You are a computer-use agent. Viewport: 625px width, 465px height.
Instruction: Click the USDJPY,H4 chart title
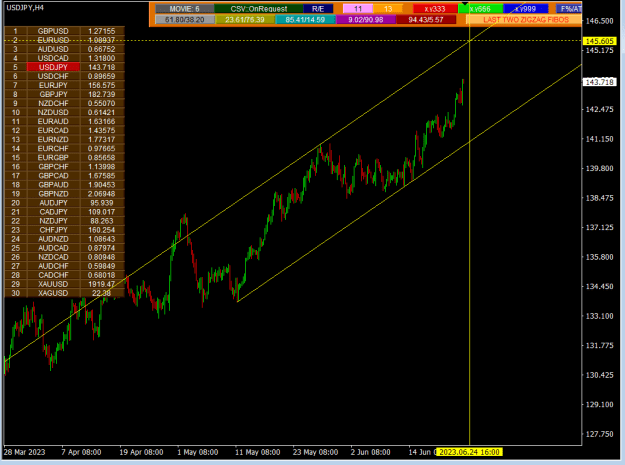25,8
